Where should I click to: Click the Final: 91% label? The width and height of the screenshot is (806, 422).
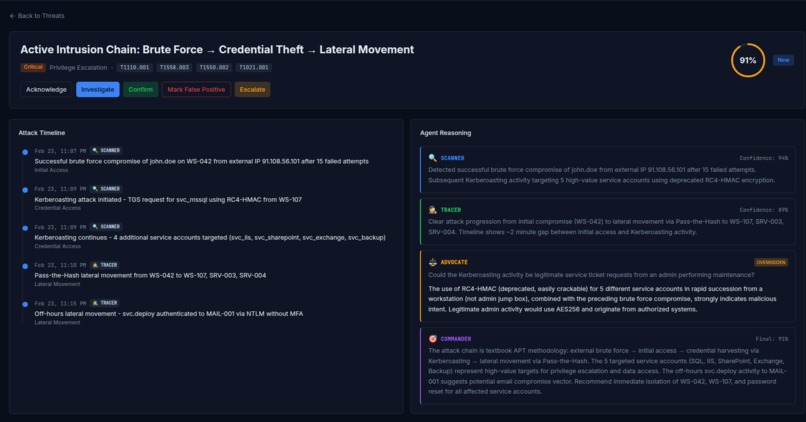click(x=772, y=339)
